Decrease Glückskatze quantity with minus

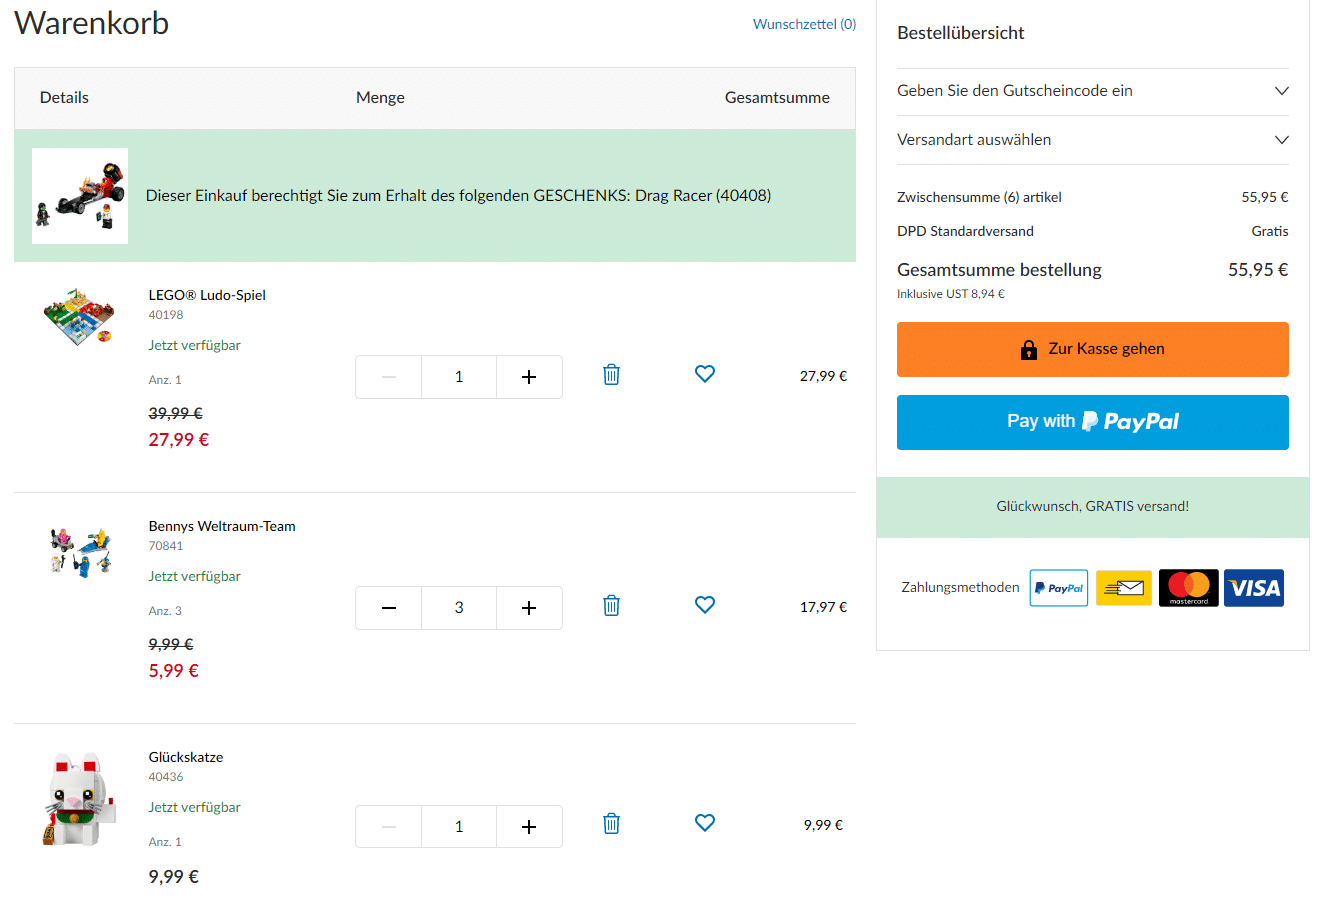coord(389,827)
